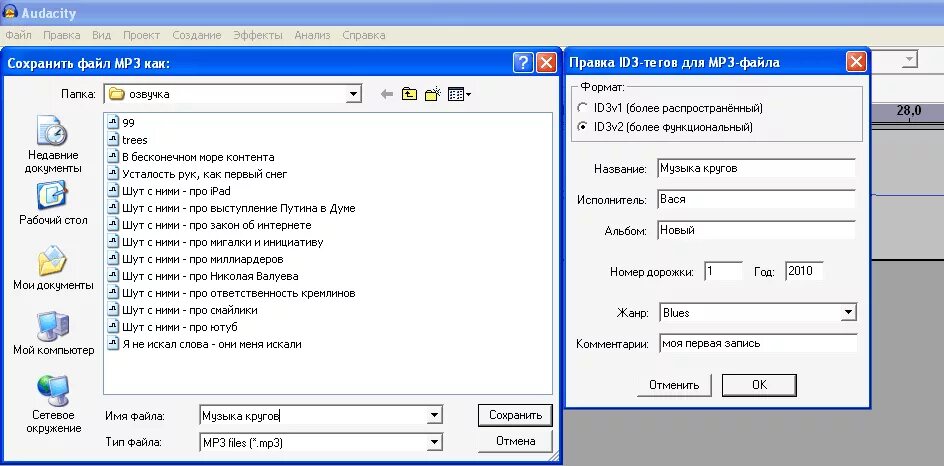
Task: Click the Комментарии field
Action: pos(757,343)
